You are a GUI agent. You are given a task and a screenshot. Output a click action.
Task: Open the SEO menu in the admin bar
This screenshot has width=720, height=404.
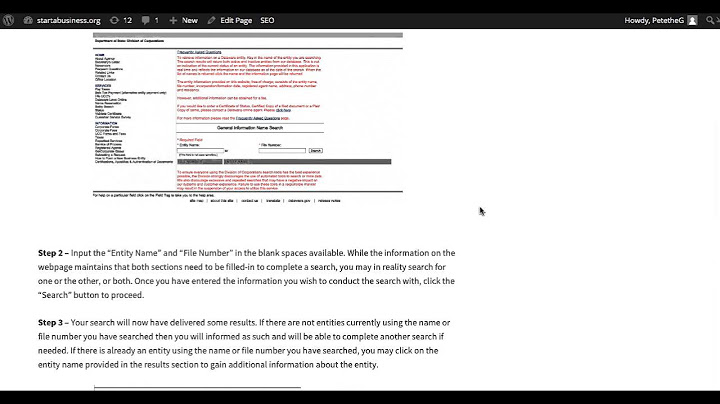(x=267, y=20)
